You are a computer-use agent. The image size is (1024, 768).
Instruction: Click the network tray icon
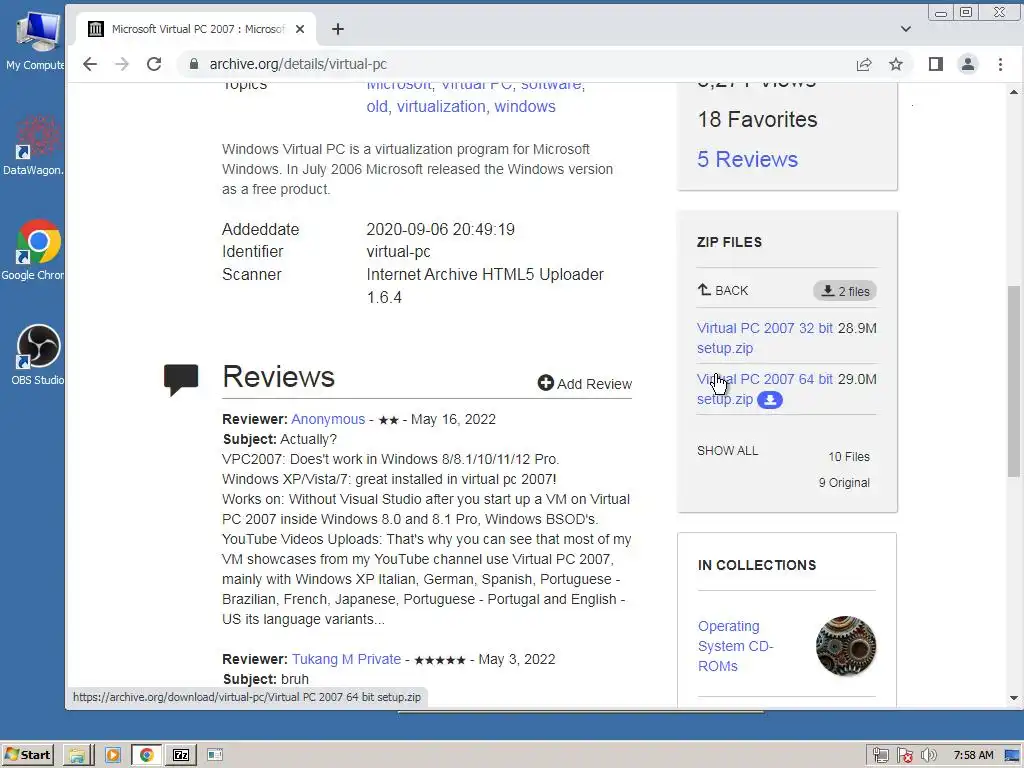(x=880, y=756)
